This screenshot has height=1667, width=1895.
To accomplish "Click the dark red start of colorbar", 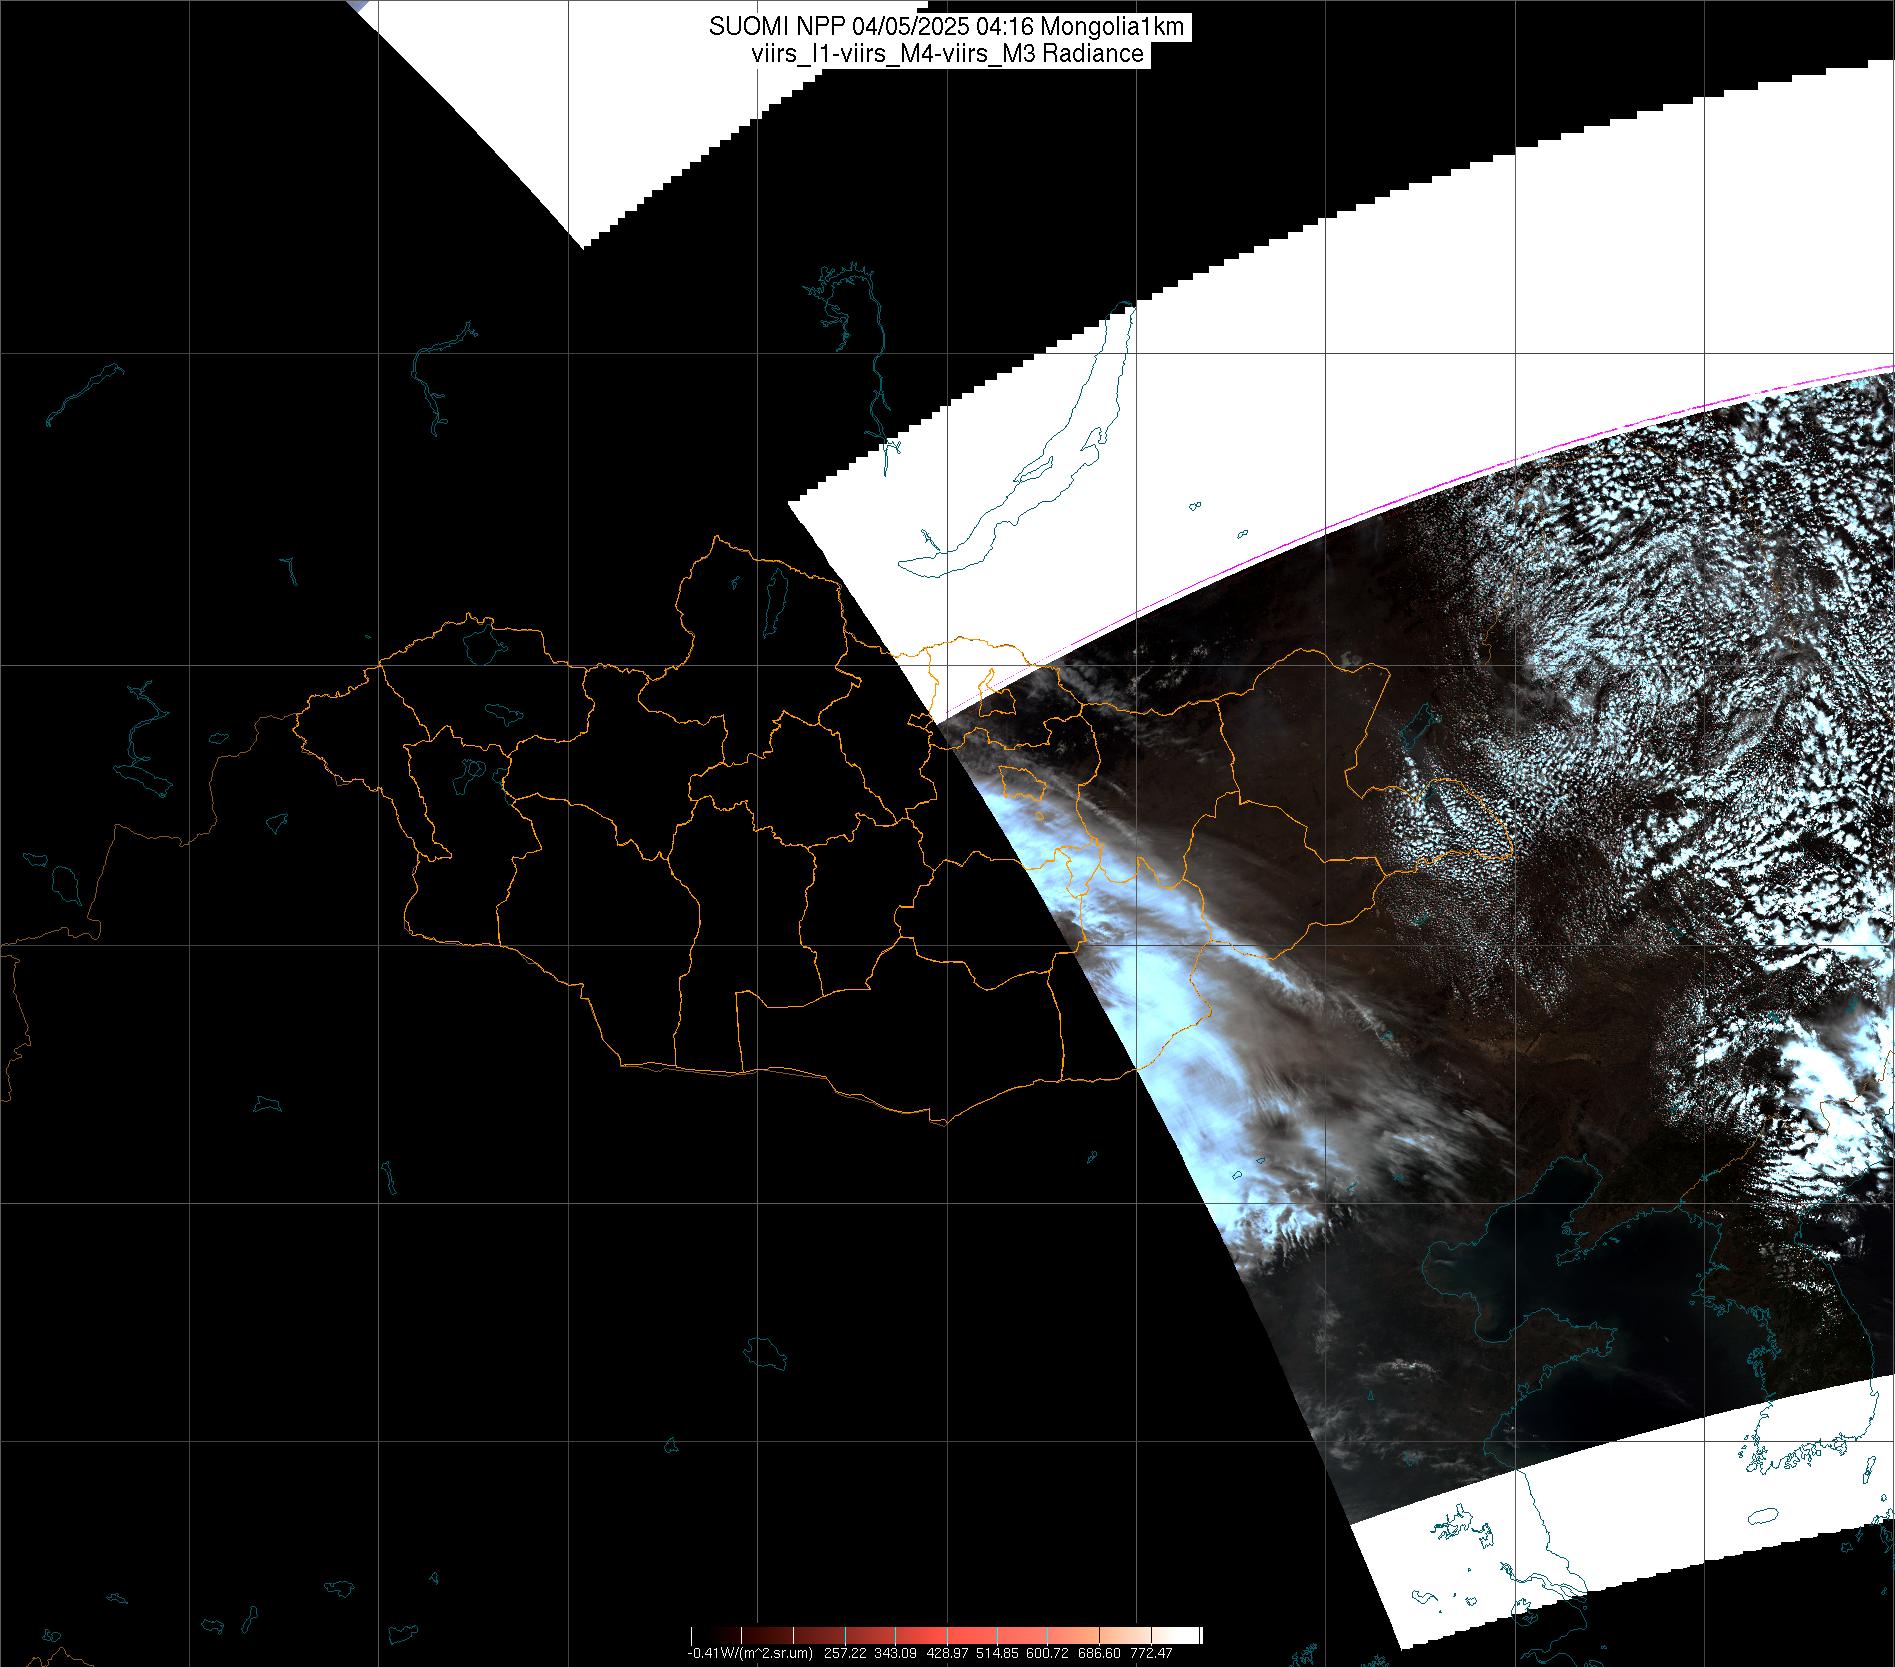I will [700, 1635].
